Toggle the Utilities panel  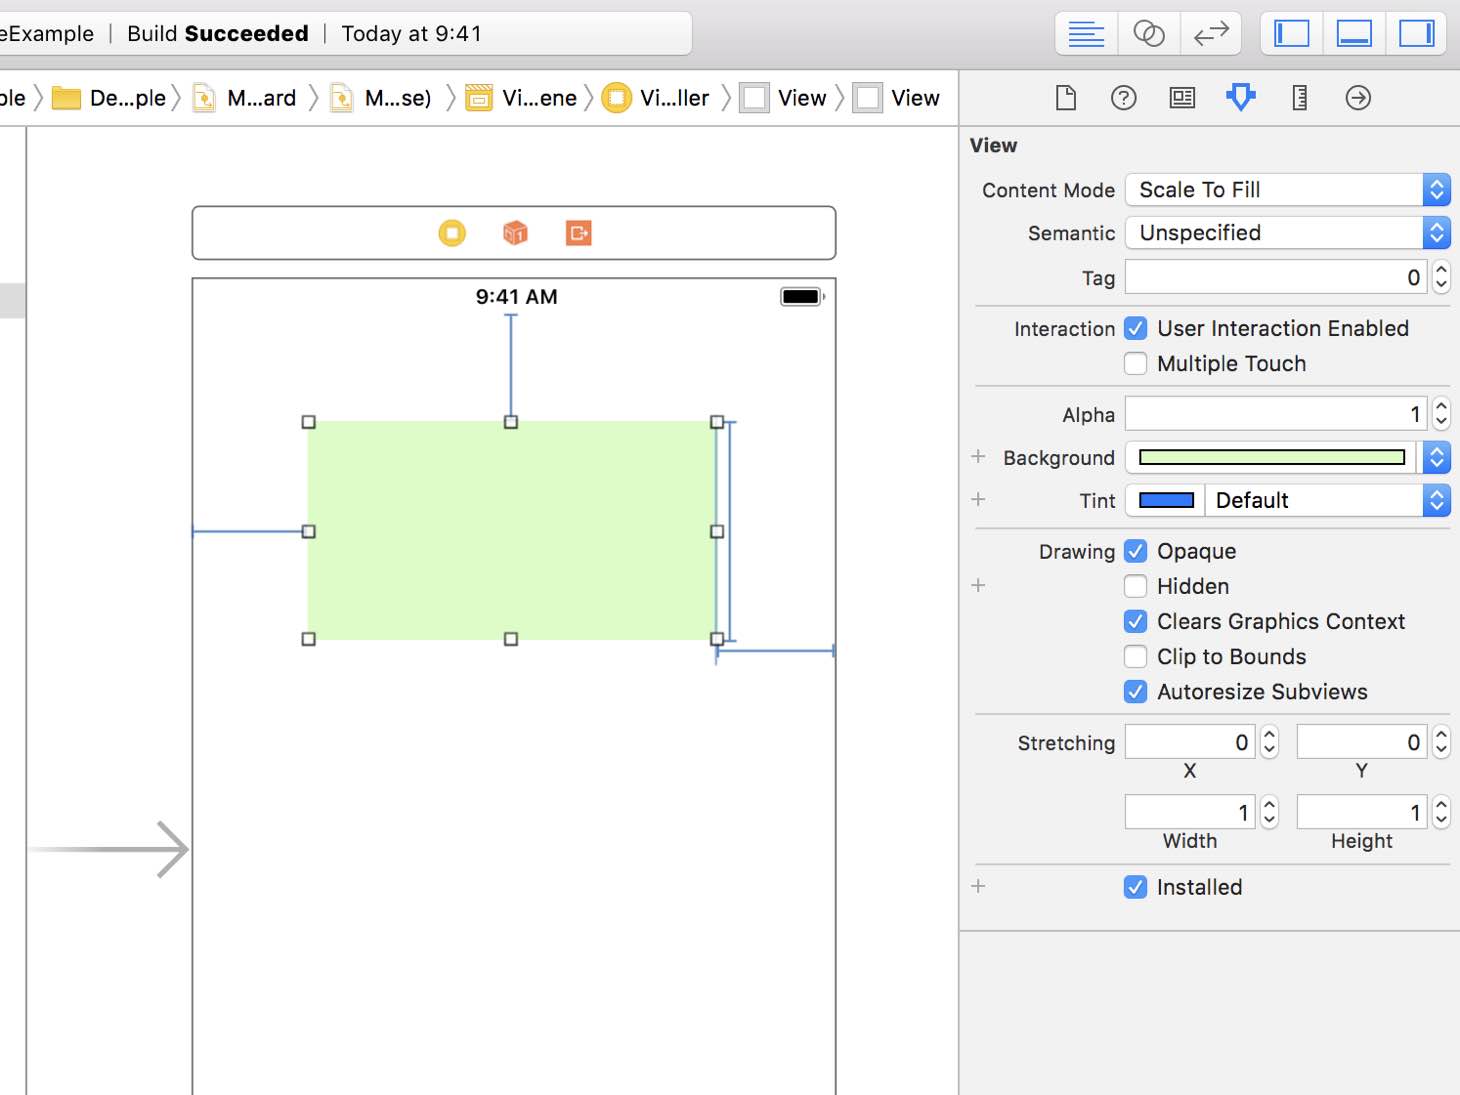[x=1416, y=34]
